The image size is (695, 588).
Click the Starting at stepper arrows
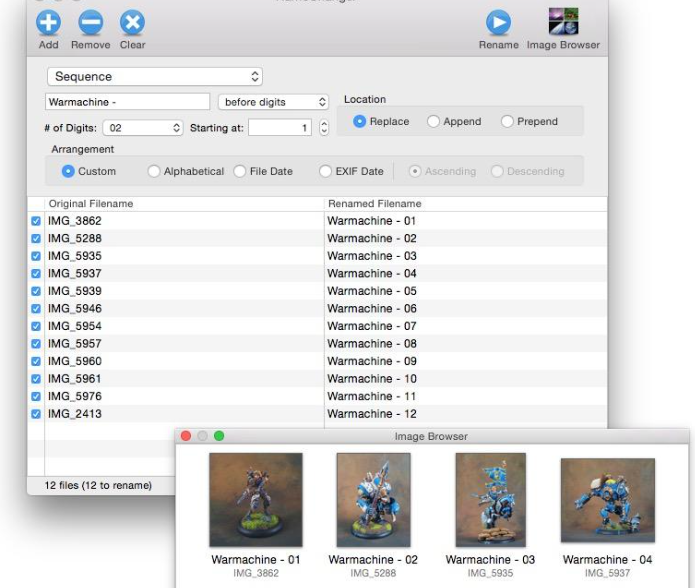click(x=324, y=128)
